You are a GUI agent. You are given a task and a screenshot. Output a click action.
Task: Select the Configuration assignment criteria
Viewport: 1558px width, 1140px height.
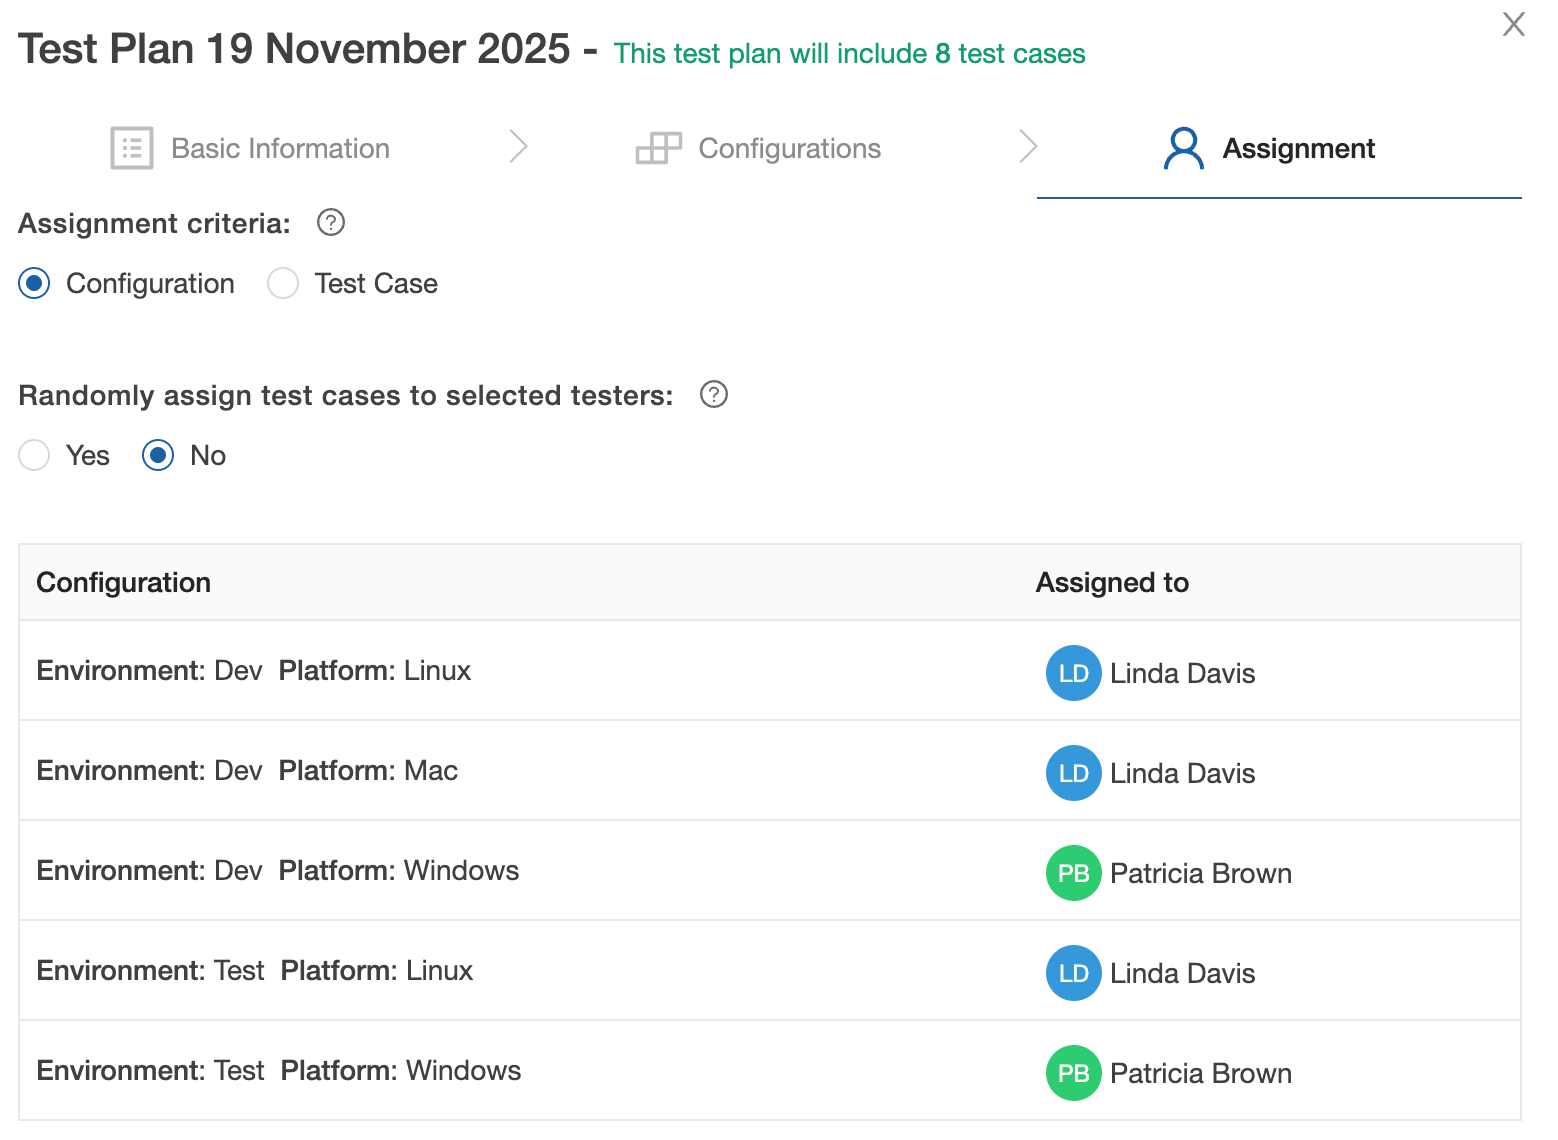click(33, 283)
